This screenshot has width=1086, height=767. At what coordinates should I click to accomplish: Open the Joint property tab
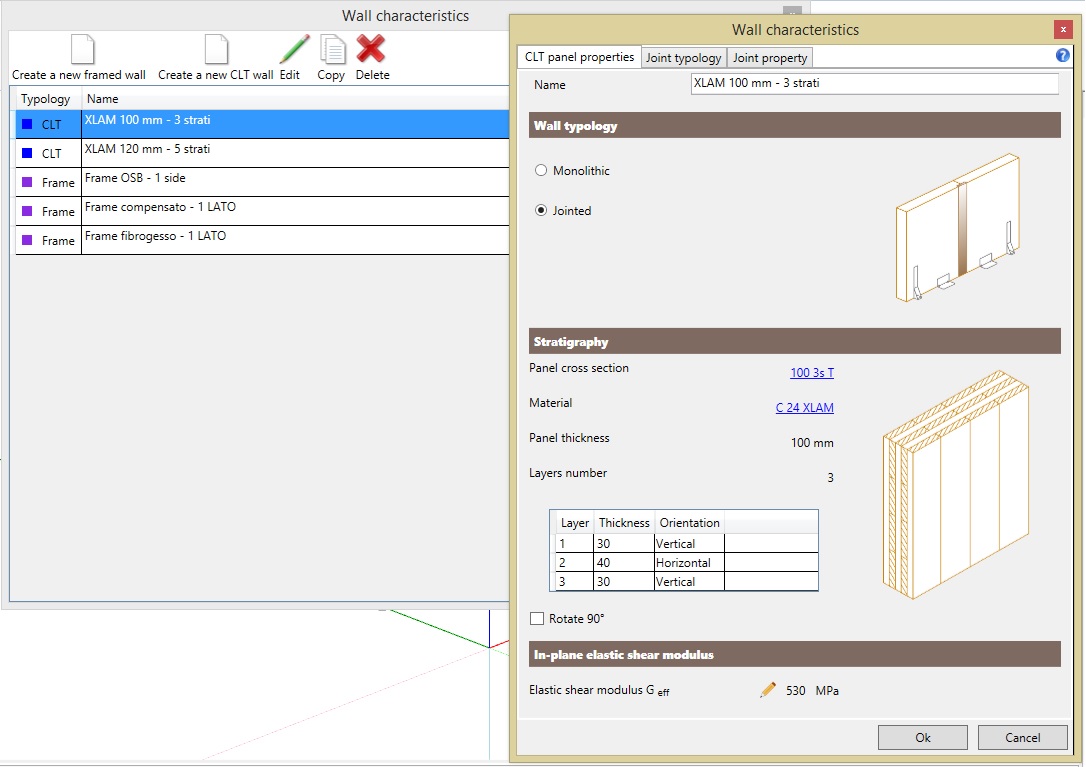pyautogui.click(x=769, y=58)
